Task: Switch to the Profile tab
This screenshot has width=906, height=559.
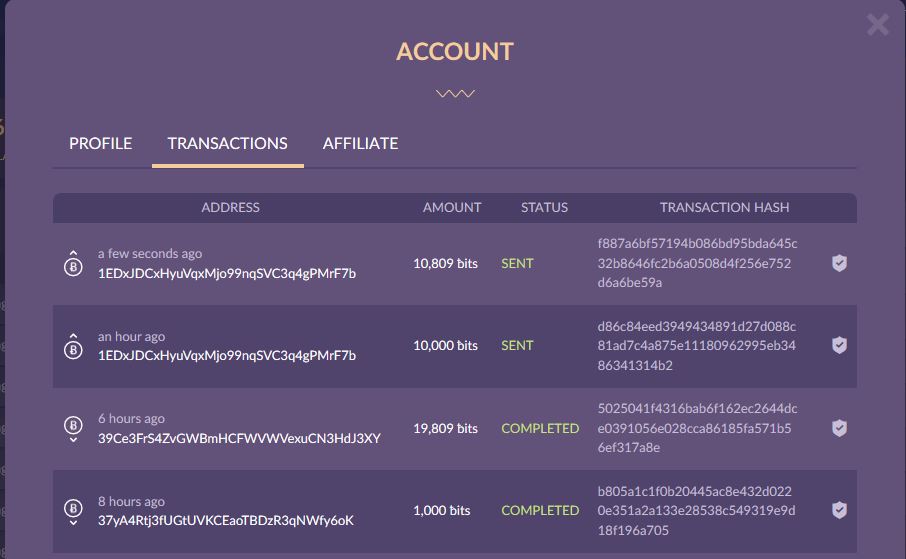Action: [100, 143]
